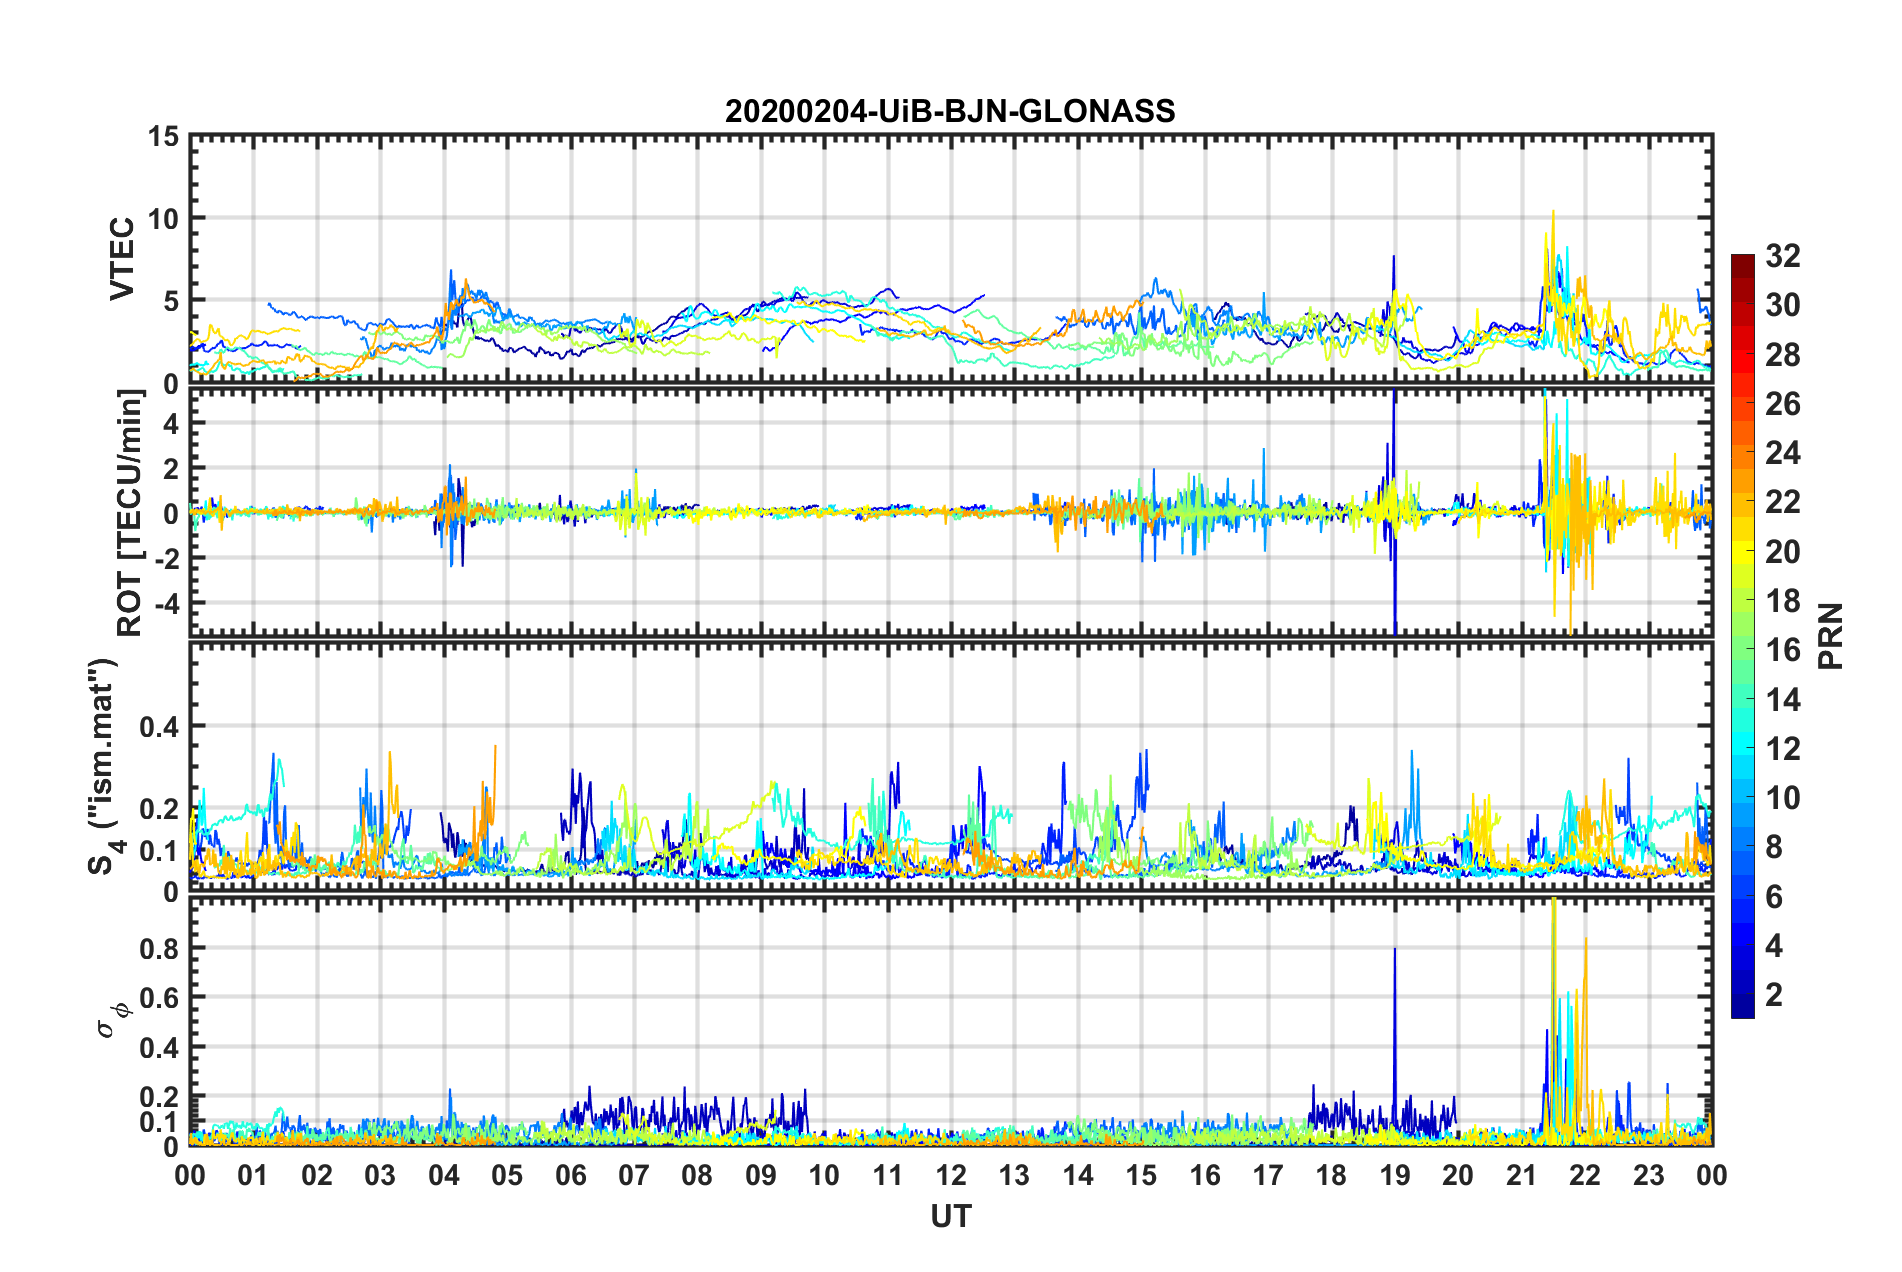Viewport: 1902px width, 1272px height.
Task: Click x-axis hour label 13
Action: click(1014, 1175)
